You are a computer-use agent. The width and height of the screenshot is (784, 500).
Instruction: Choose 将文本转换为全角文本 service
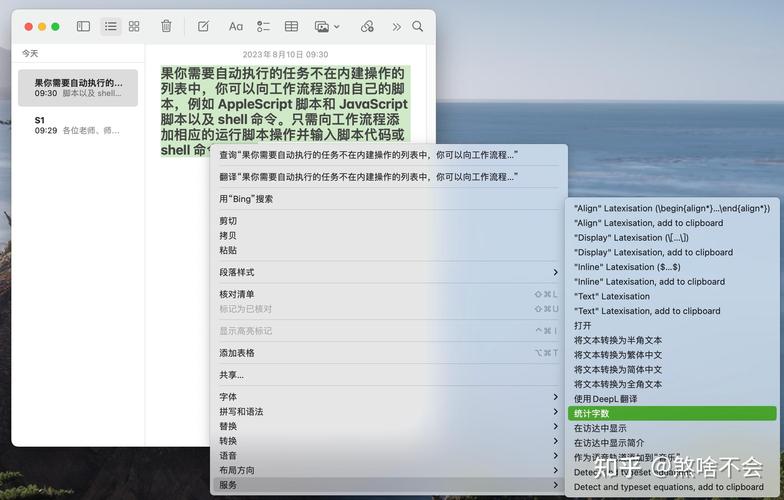672,384
